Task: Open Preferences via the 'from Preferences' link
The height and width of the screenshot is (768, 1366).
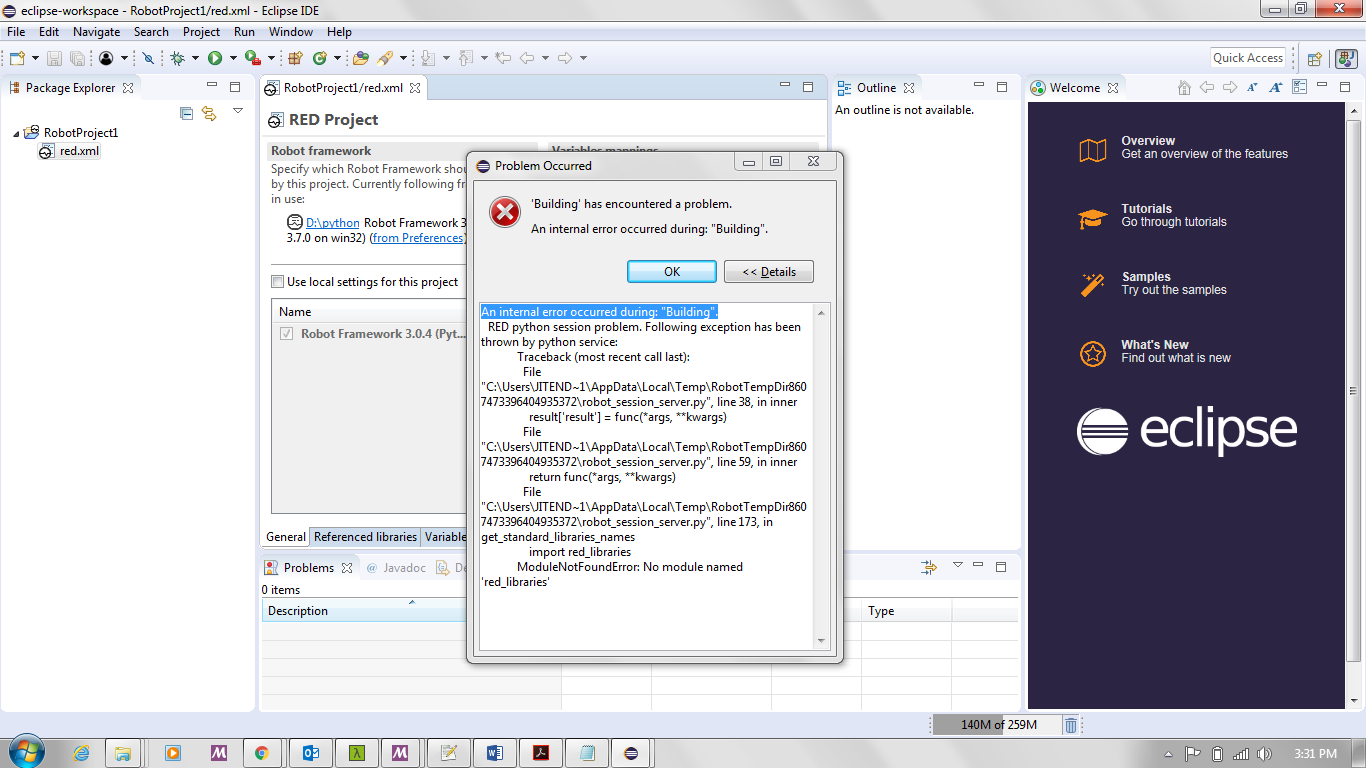Action: [417, 238]
